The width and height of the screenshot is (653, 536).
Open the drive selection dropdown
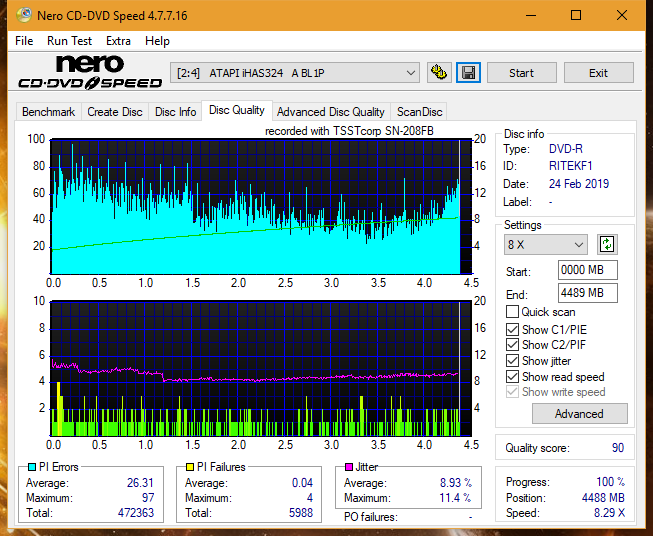tap(294, 73)
